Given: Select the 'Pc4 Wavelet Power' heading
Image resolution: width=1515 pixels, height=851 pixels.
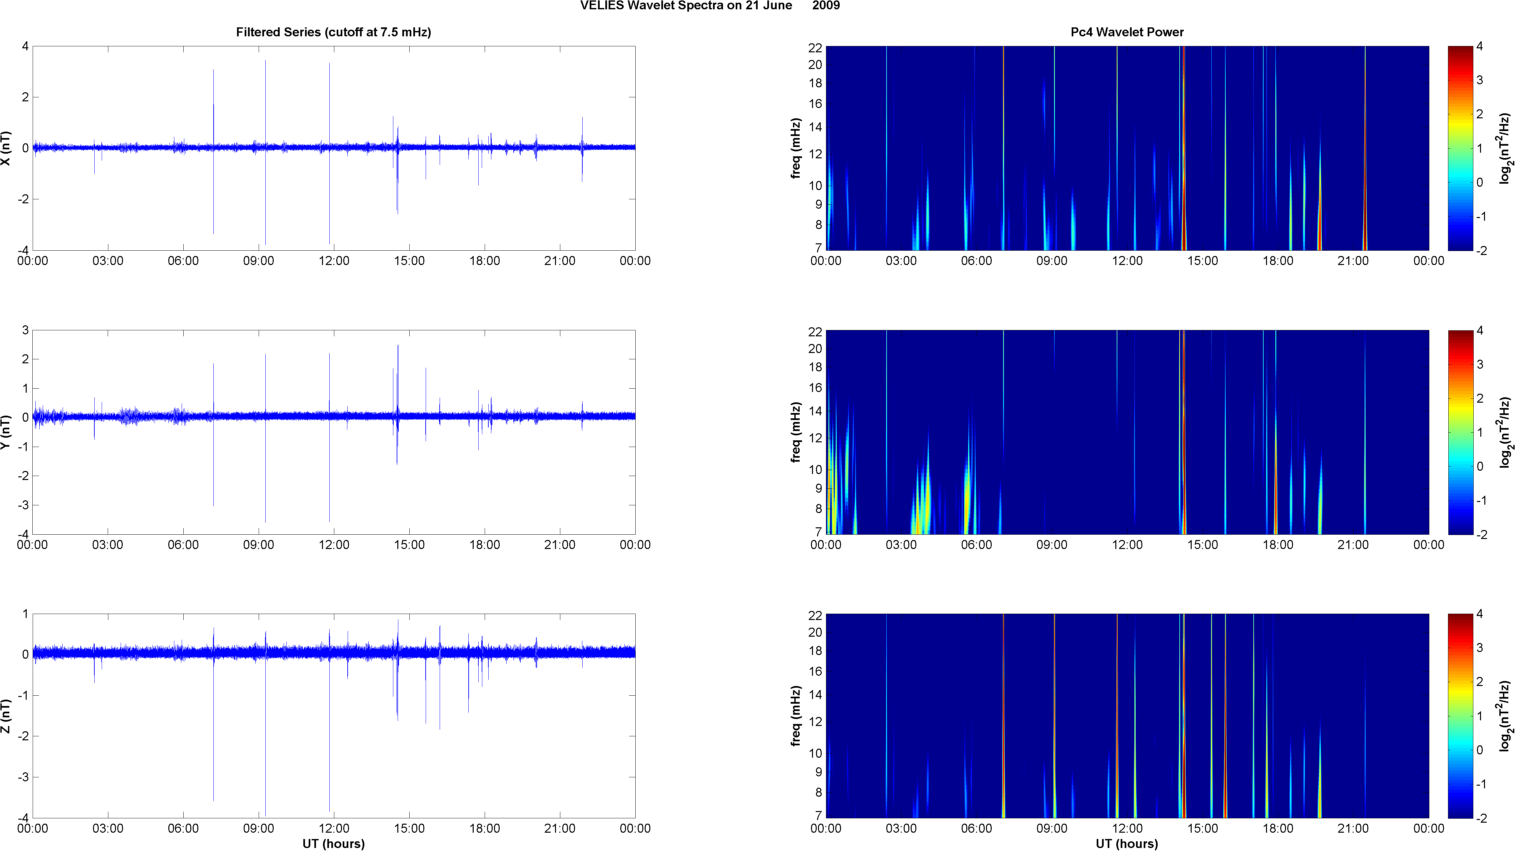Looking at the screenshot, I should click(1127, 32).
